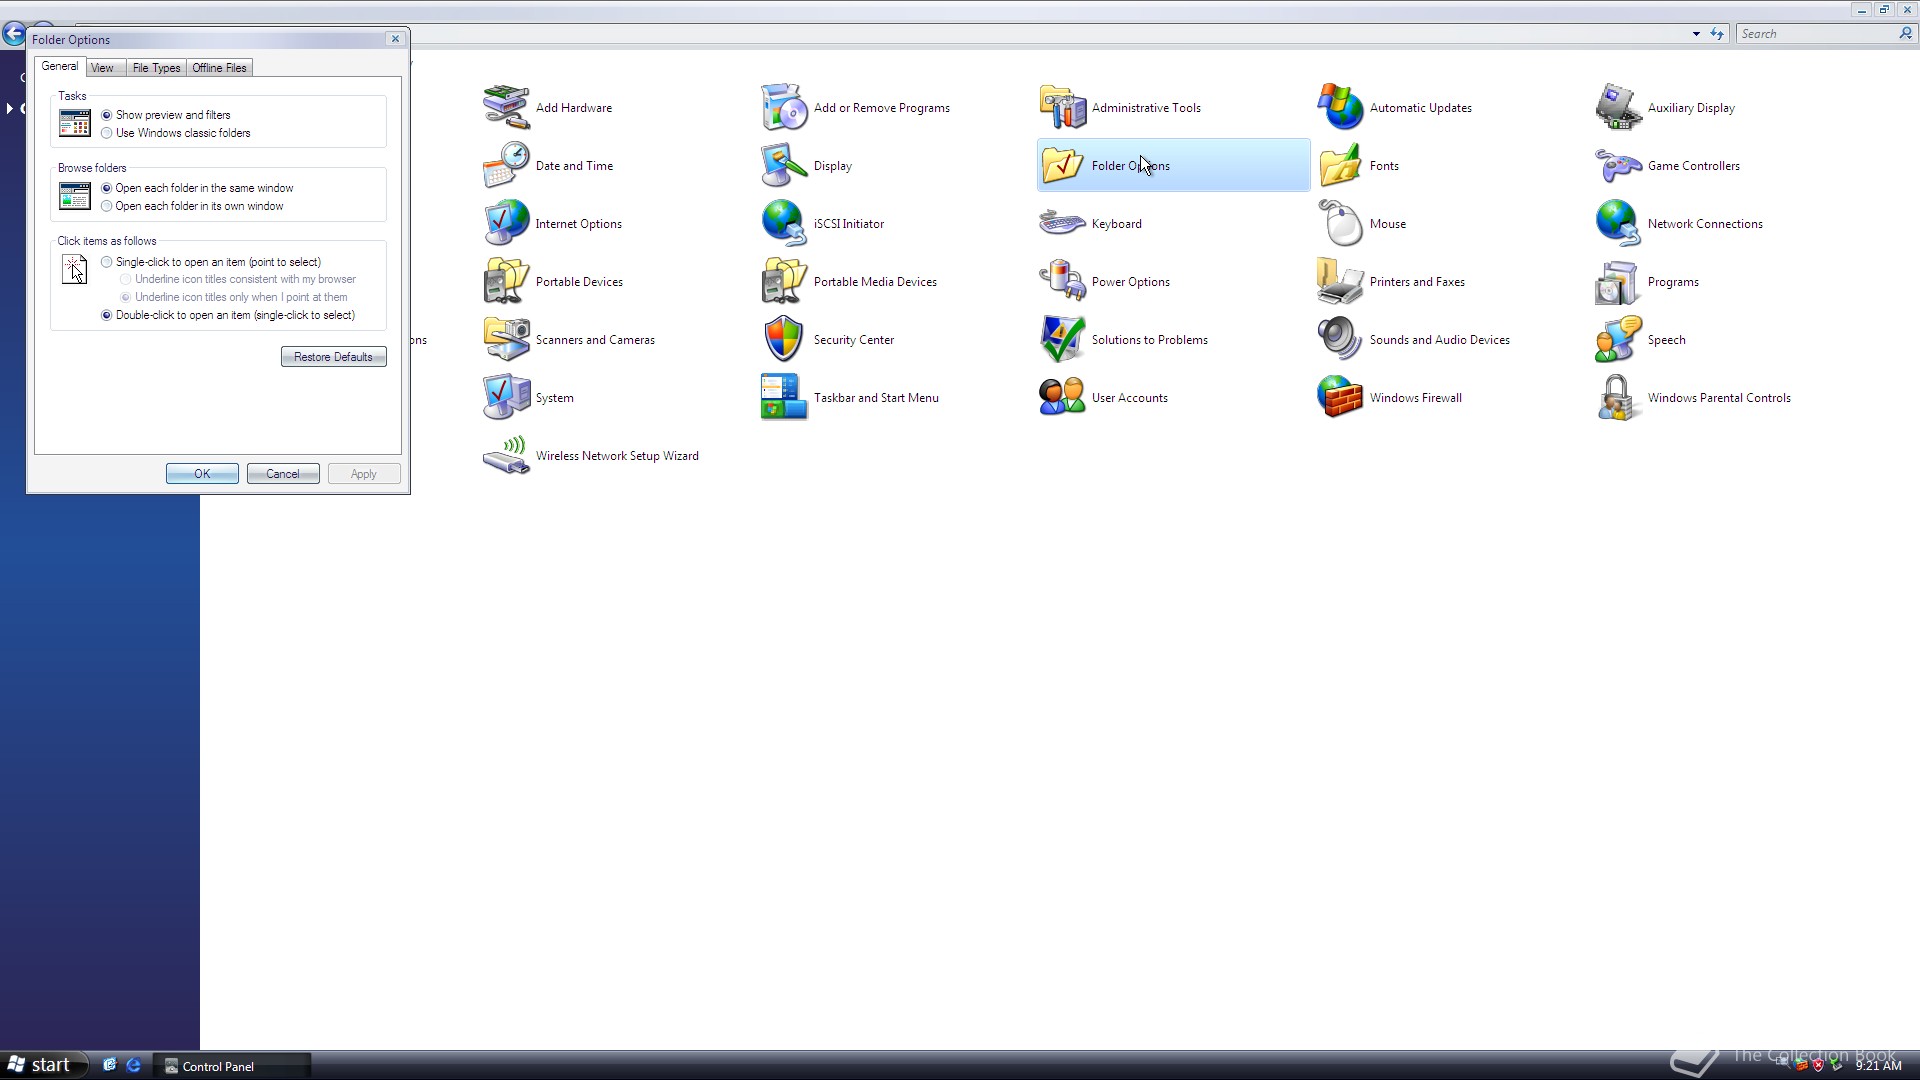Image resolution: width=1920 pixels, height=1080 pixels.
Task: Select Single-click to open an item
Action: (107, 262)
